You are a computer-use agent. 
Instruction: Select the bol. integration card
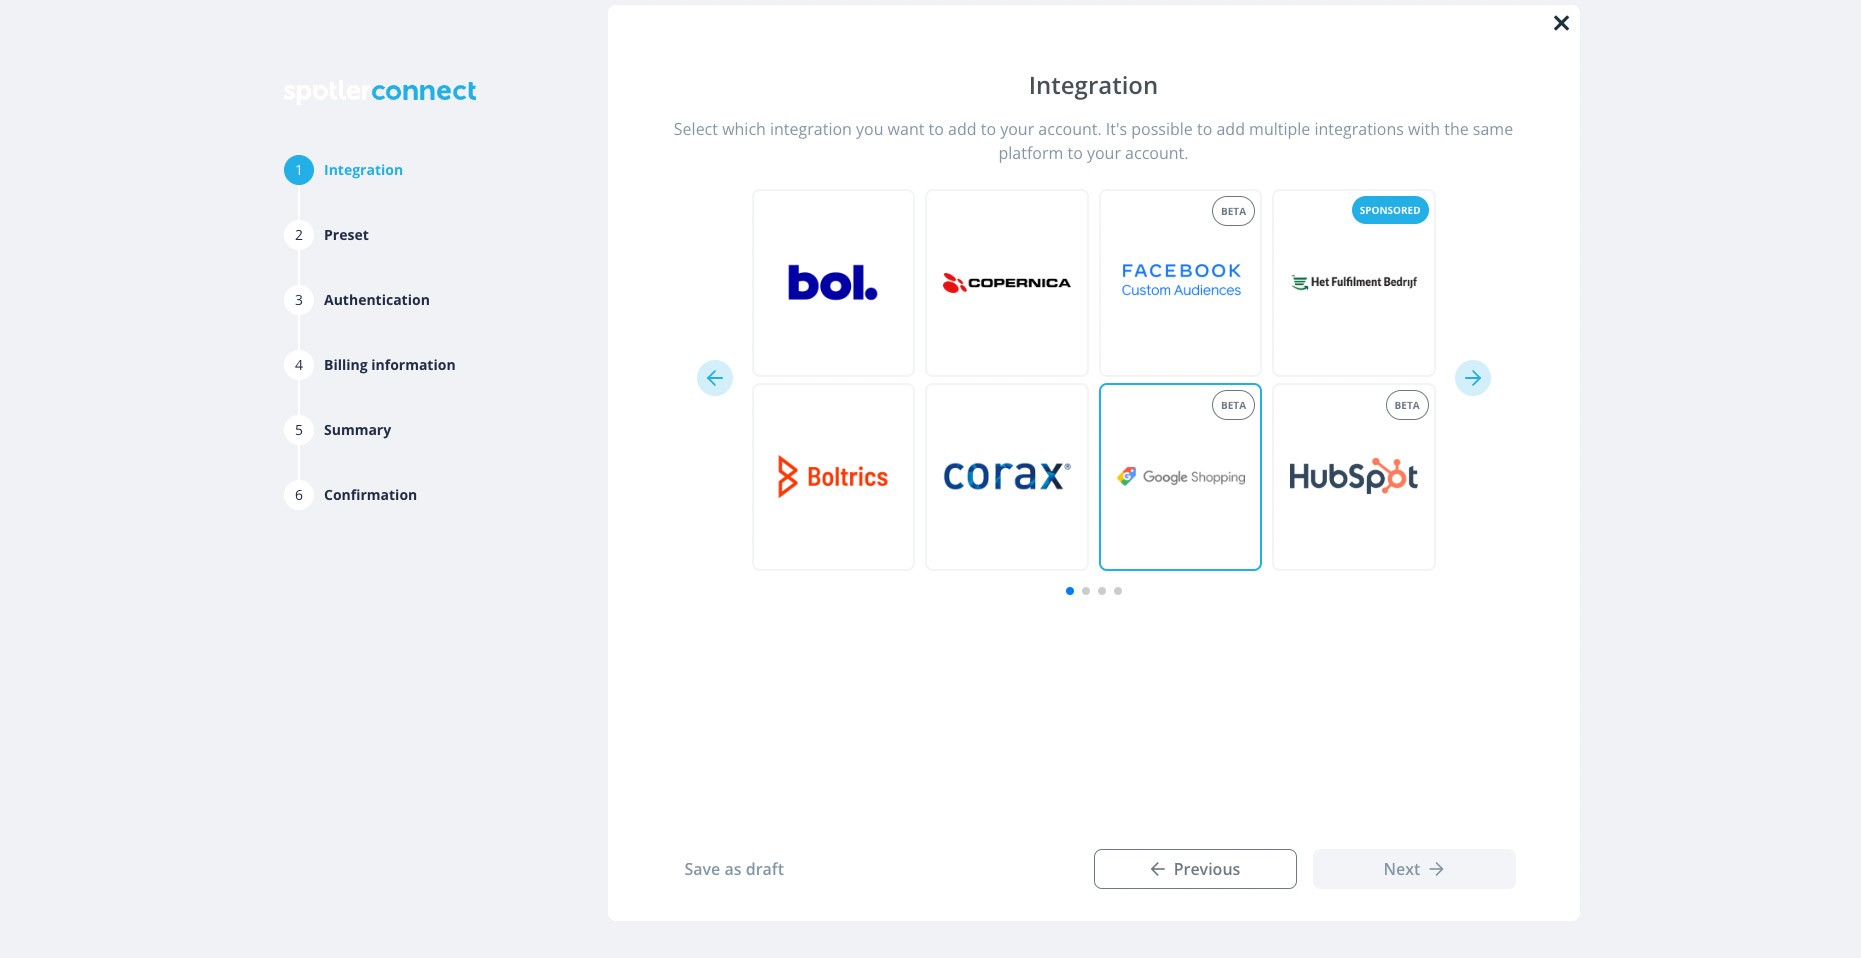tap(833, 283)
